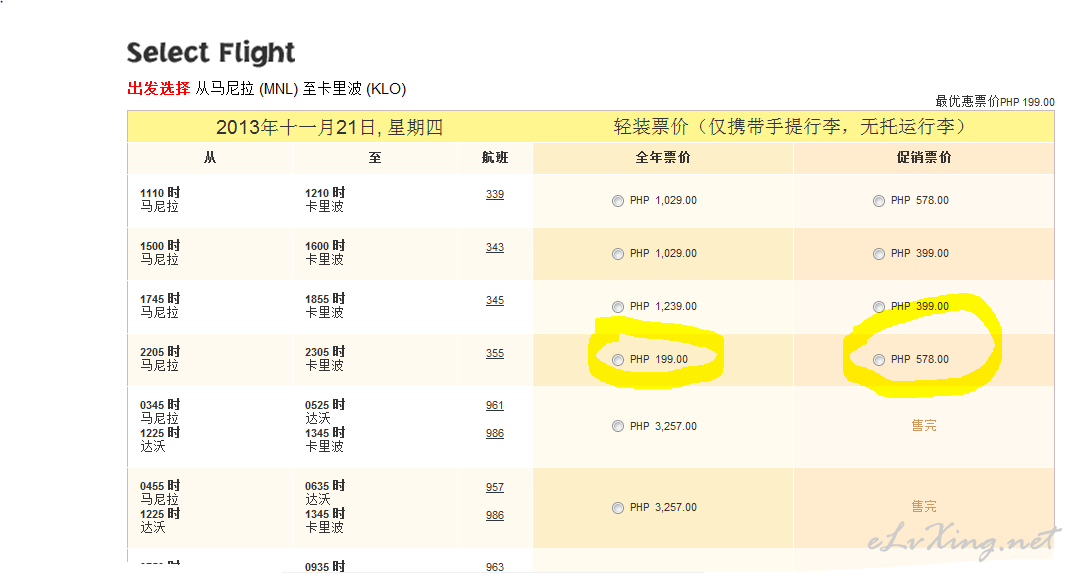Open flight 986 link below flight 957
The image size is (1072, 574).
coord(495,515)
